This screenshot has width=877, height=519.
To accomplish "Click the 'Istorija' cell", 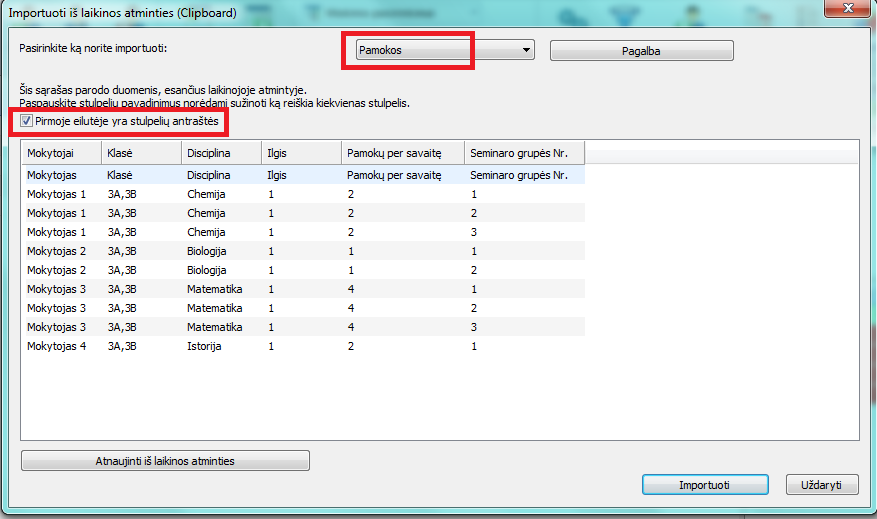I will point(204,346).
